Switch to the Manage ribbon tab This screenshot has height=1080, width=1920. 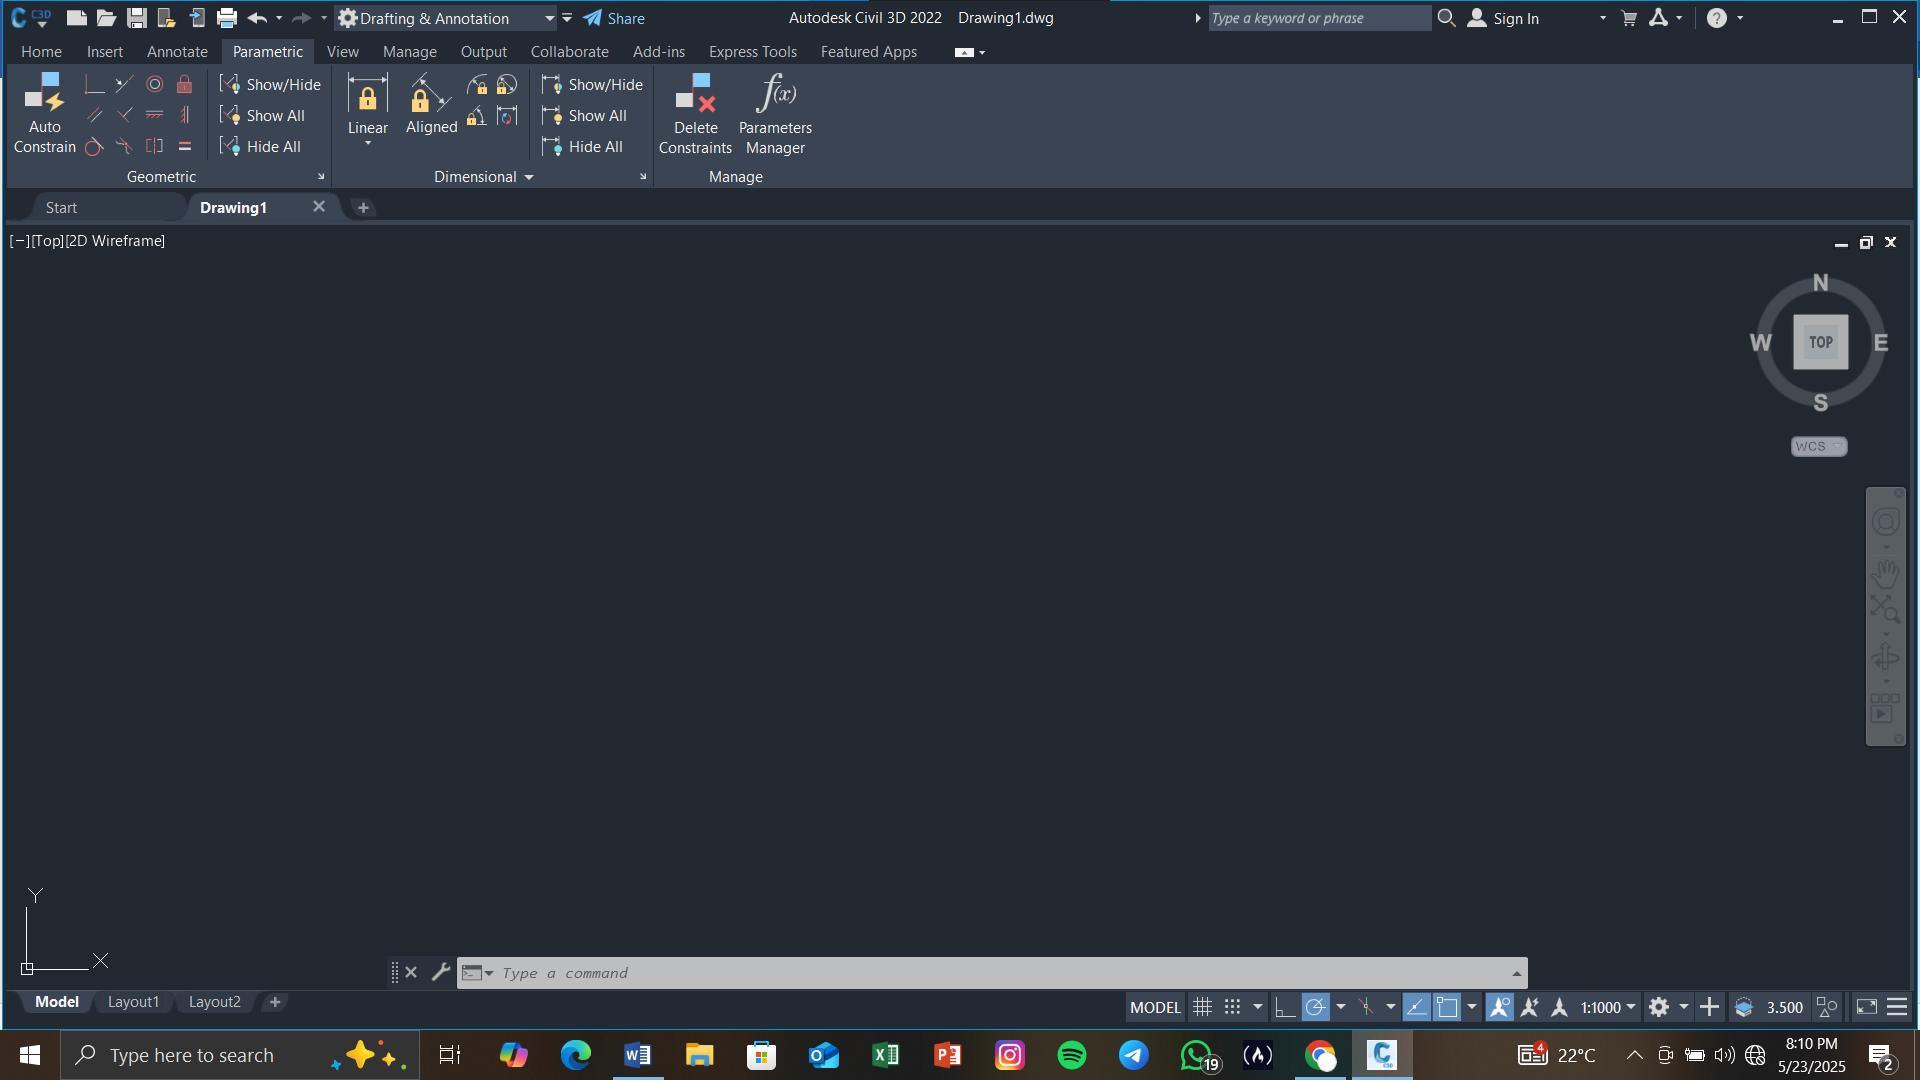[x=409, y=52]
